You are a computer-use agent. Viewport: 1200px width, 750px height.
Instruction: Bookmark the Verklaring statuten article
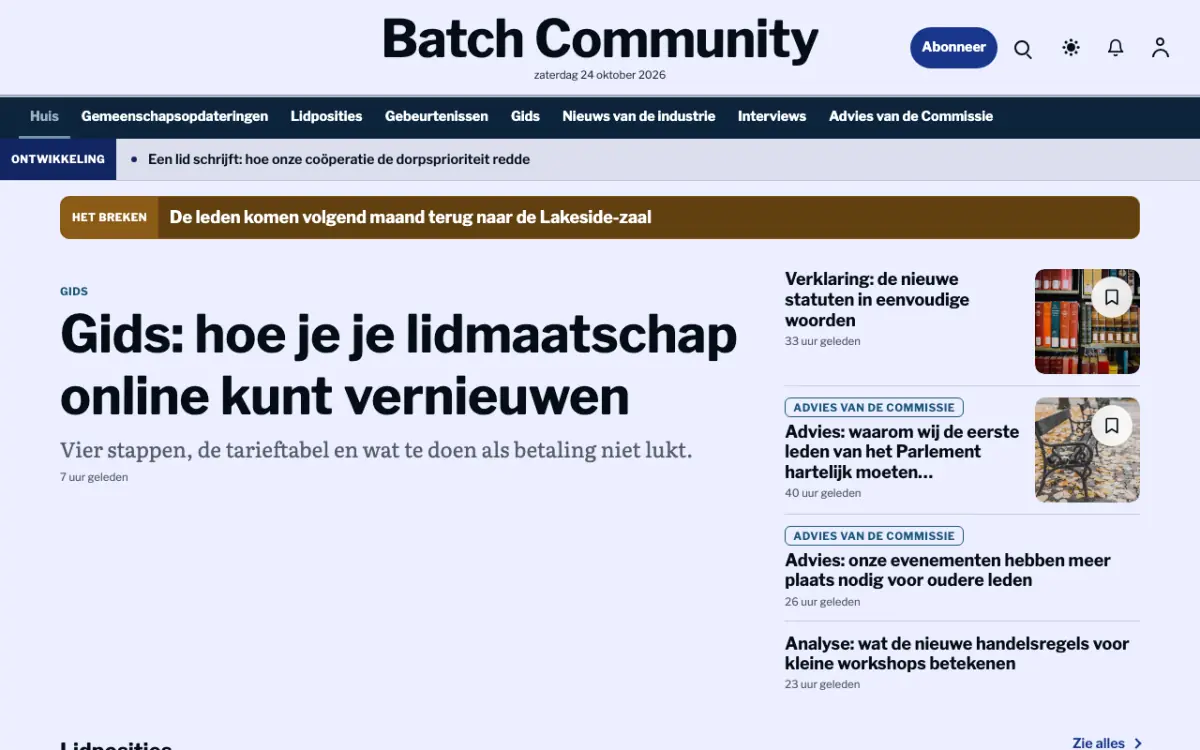pos(1111,297)
